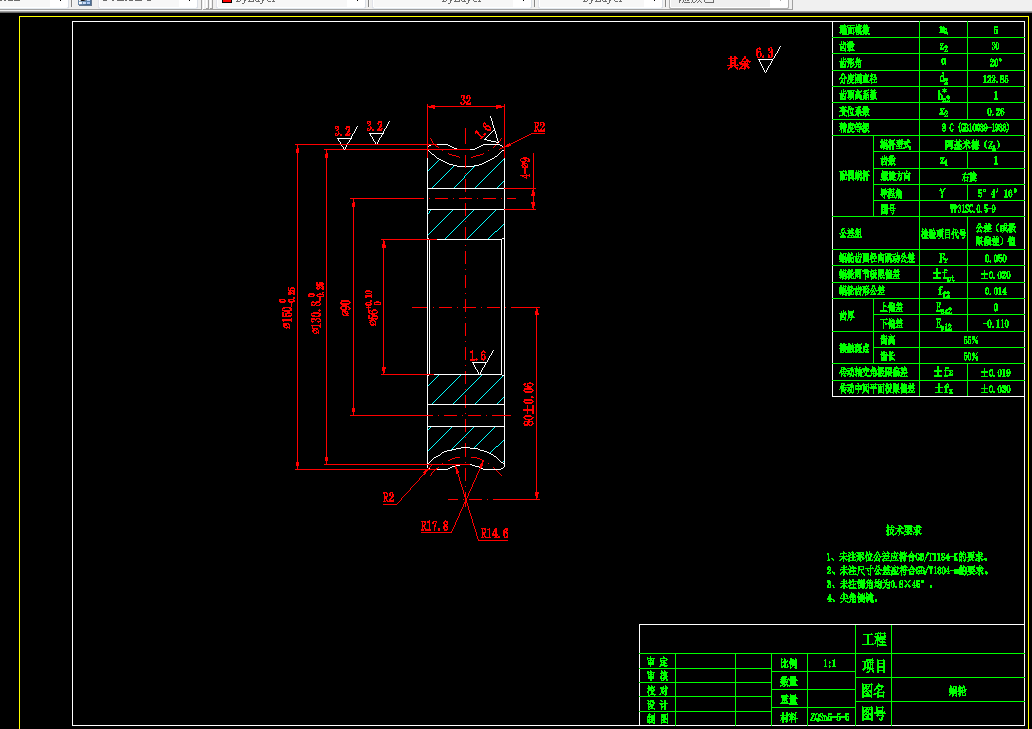Image resolution: width=1032 pixels, height=729 pixels.
Task: Open the ByLayer color dropdown with red swatch
Action: click(290, 2)
